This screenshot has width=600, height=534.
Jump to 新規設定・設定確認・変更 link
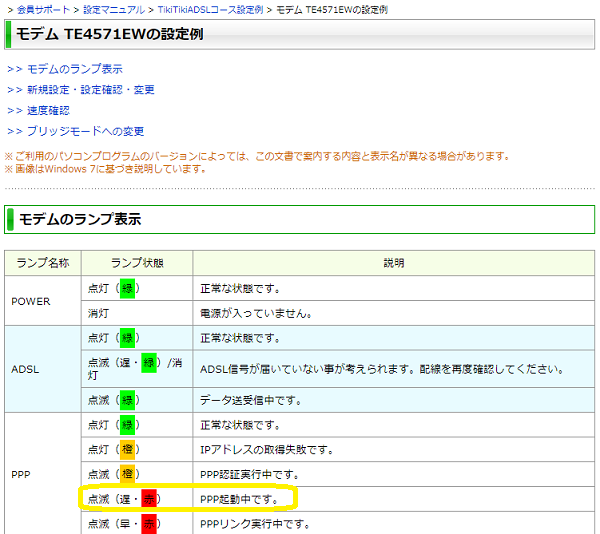pyautogui.click(x=91, y=90)
